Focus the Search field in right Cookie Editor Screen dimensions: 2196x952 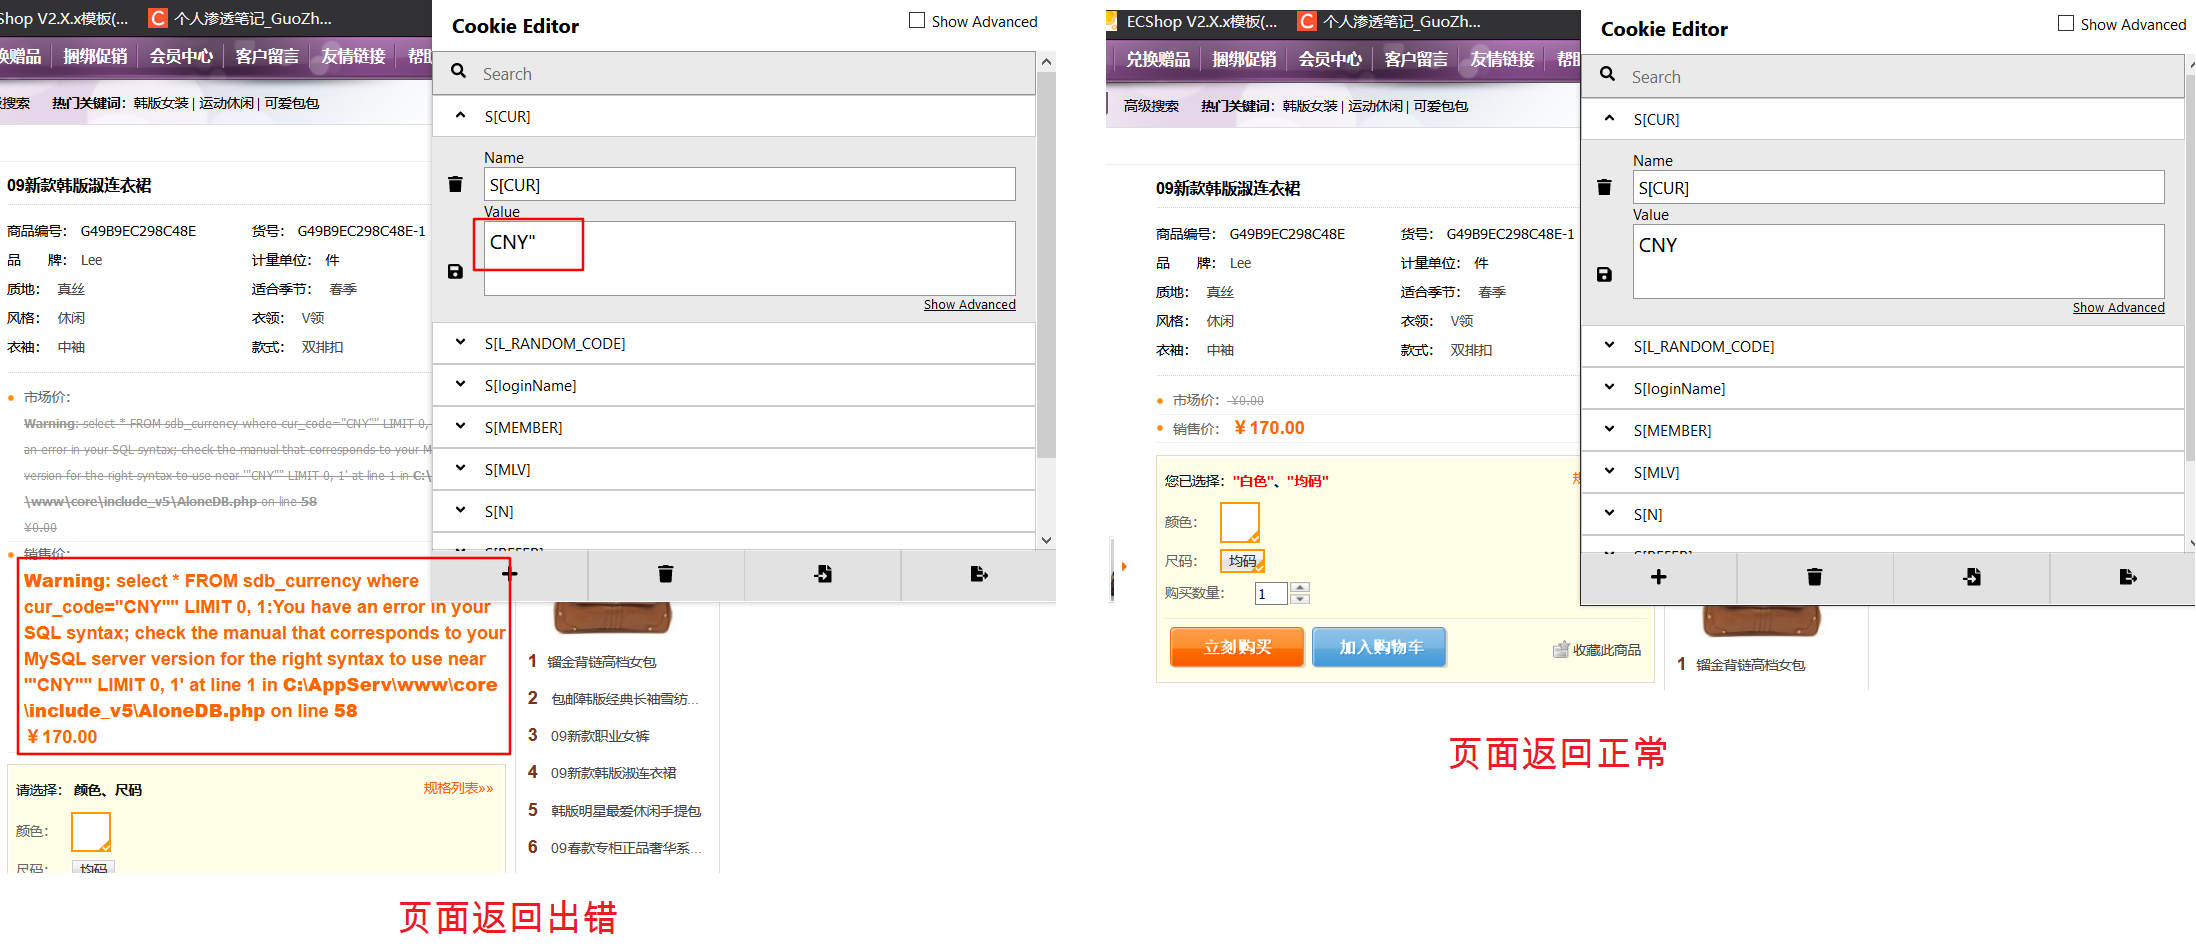pos(1883,76)
